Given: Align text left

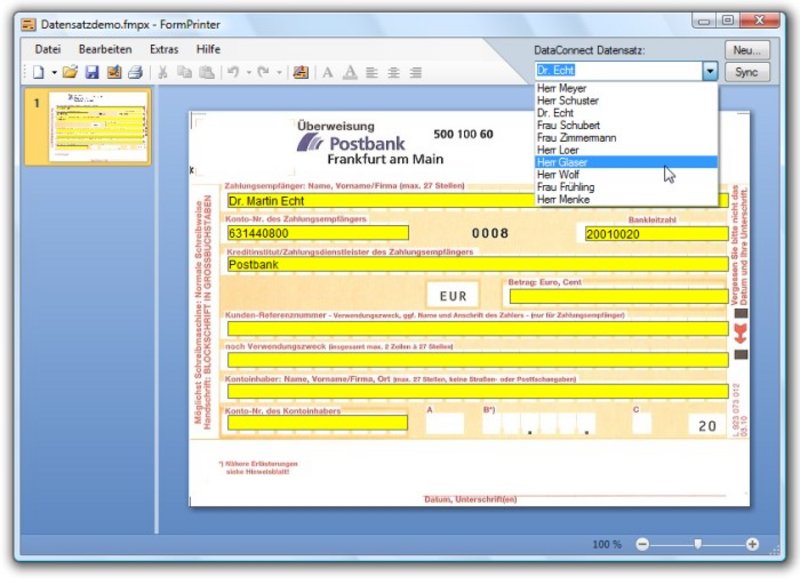Looking at the screenshot, I should coord(372,72).
